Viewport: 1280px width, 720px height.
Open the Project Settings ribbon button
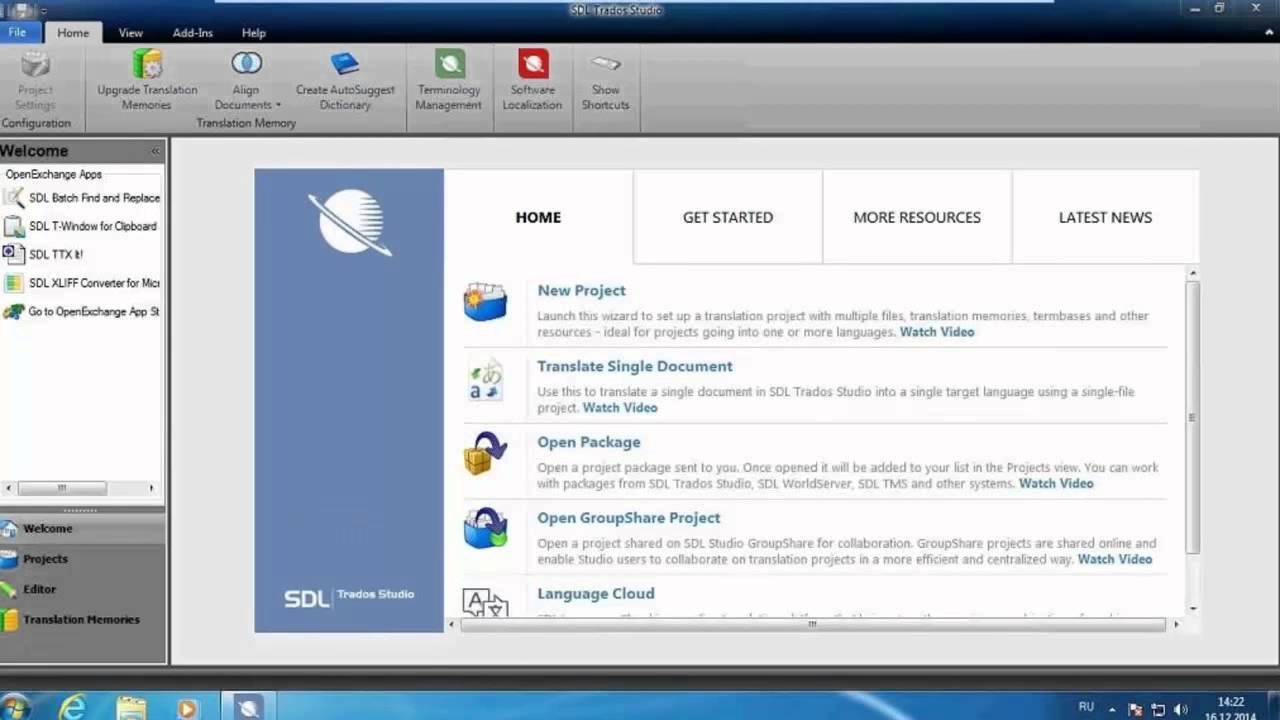pos(35,80)
